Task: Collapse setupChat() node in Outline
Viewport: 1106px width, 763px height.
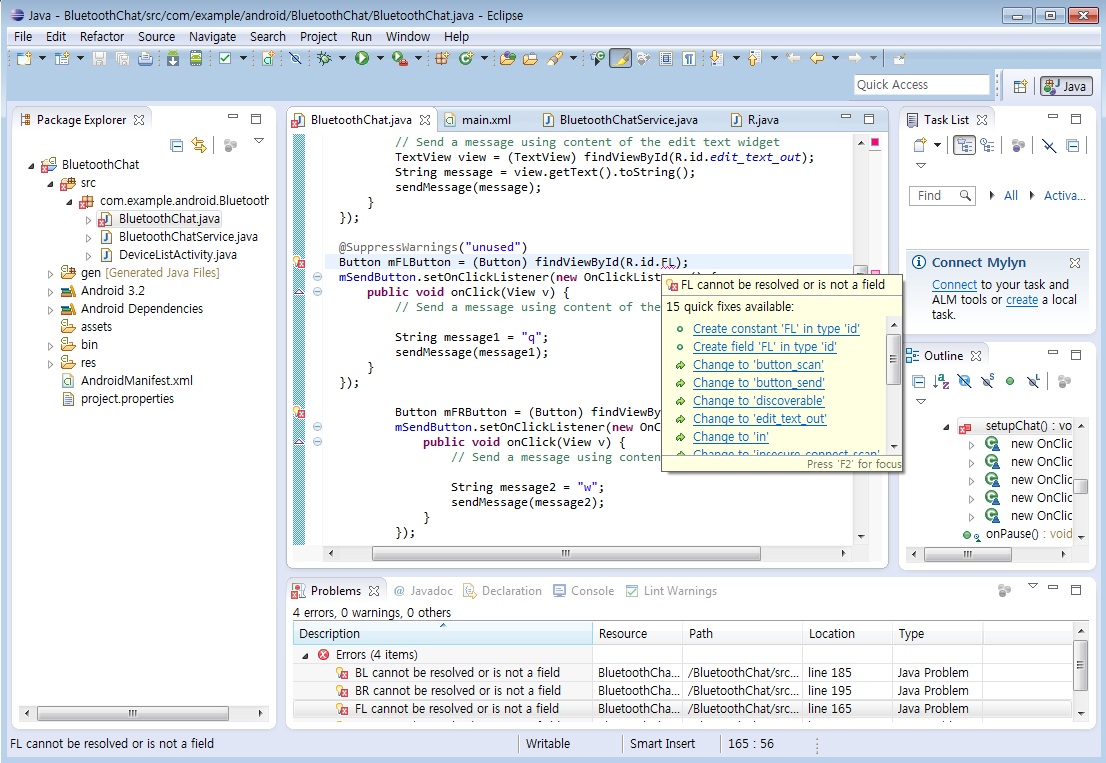Action: 946,427
